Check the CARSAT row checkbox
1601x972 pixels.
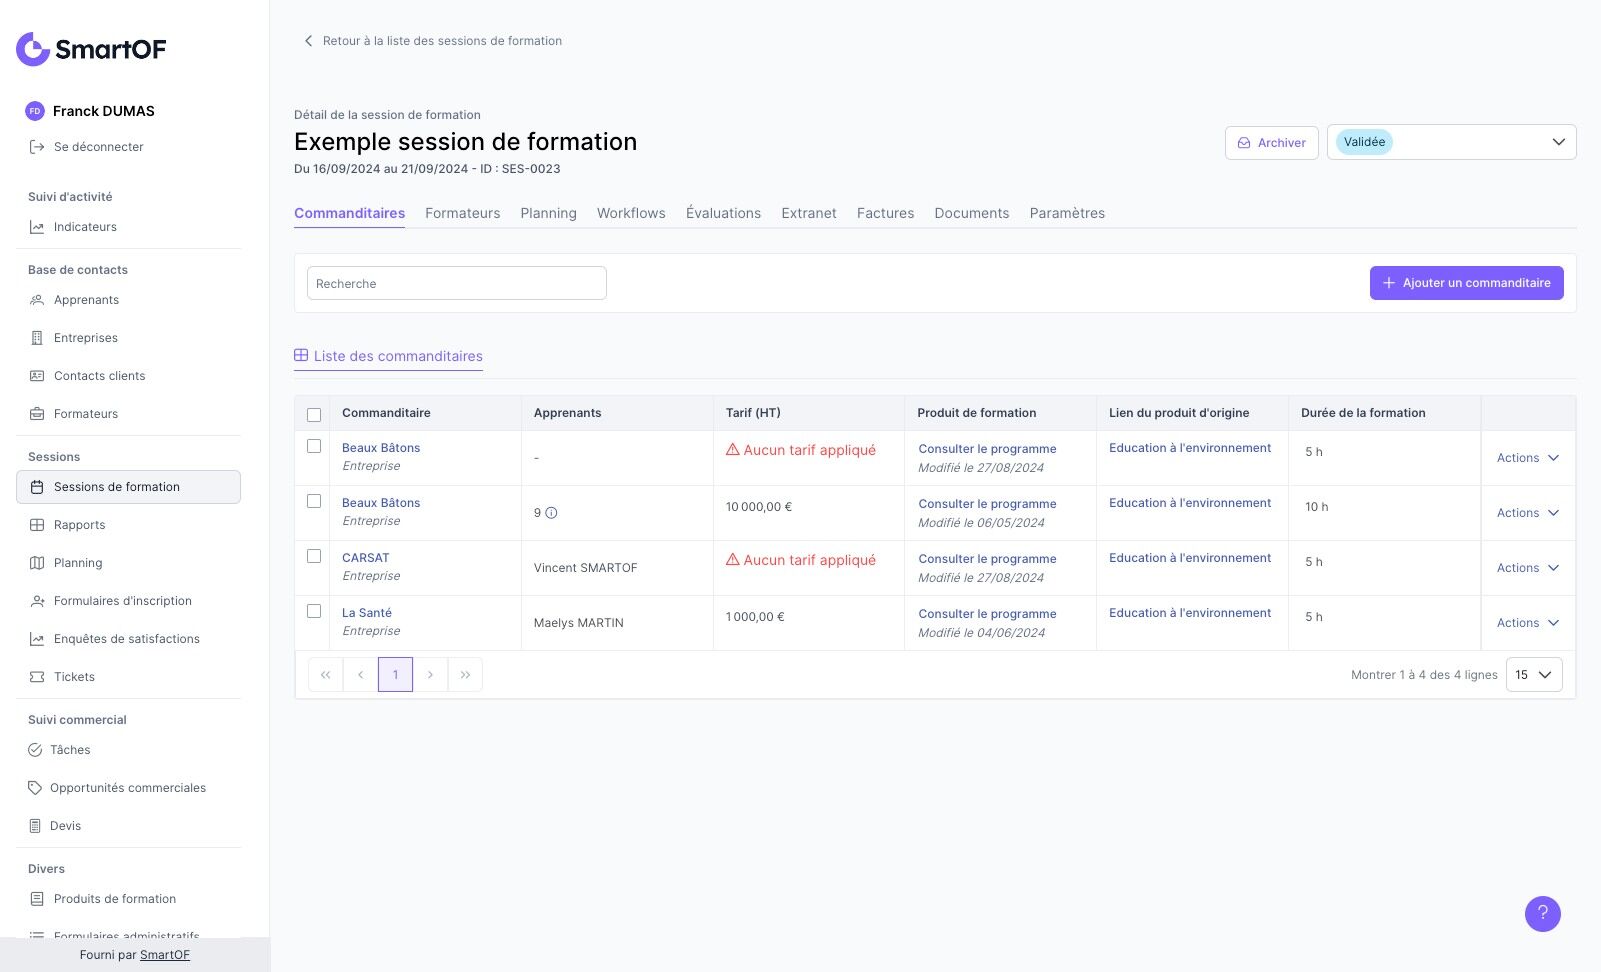click(x=314, y=556)
